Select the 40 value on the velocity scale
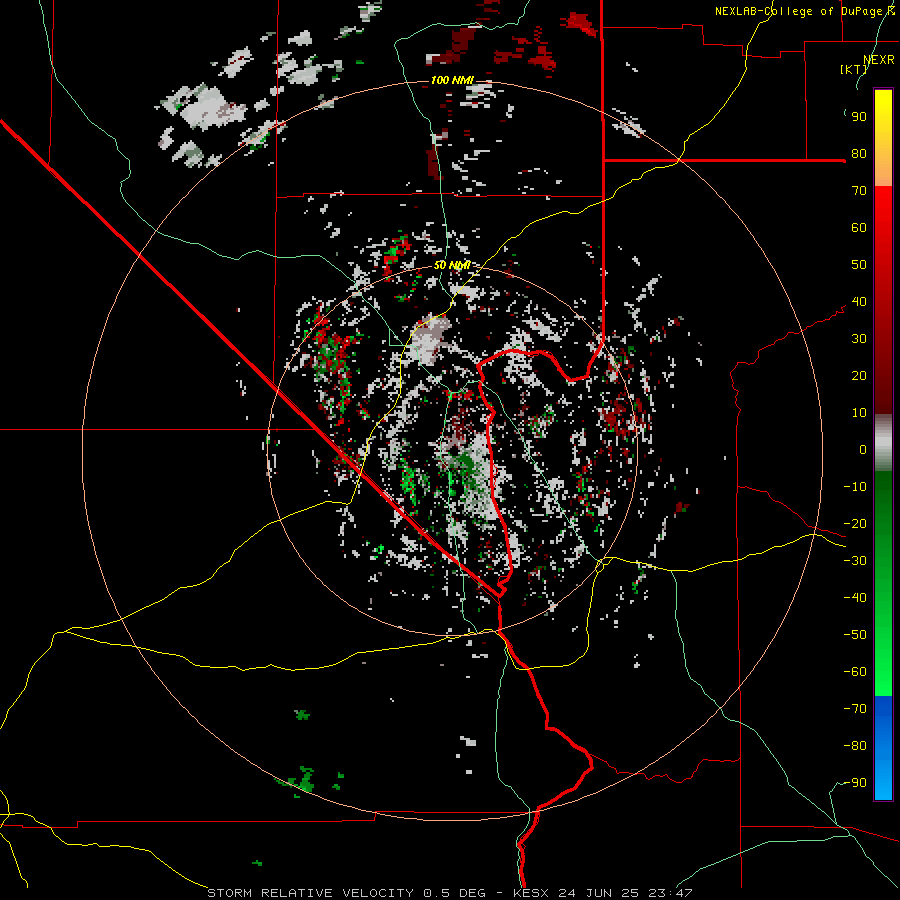Viewport: 900px width, 900px height. [x=859, y=302]
